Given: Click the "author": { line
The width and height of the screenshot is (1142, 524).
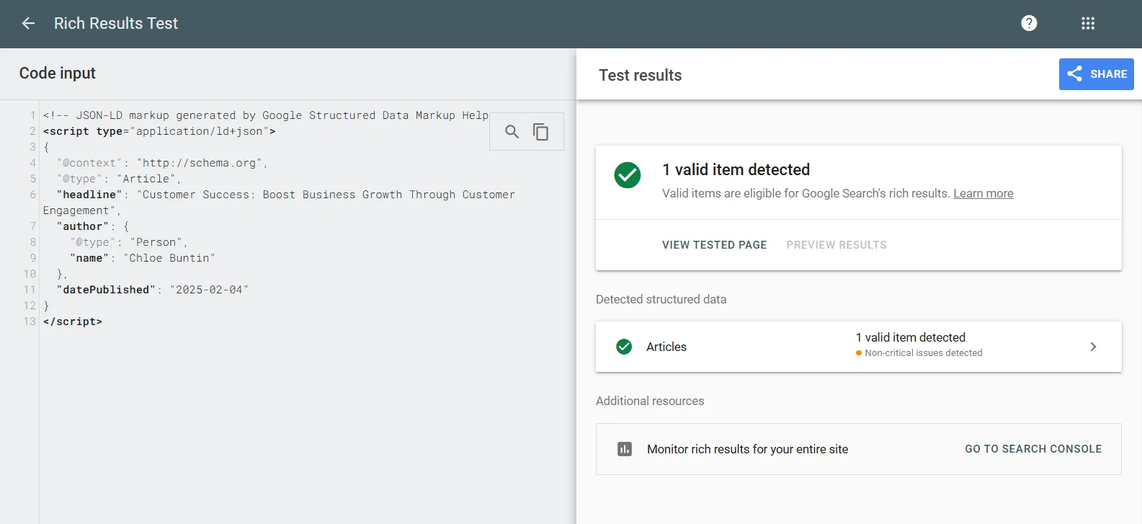Looking at the screenshot, I should coord(92,226).
